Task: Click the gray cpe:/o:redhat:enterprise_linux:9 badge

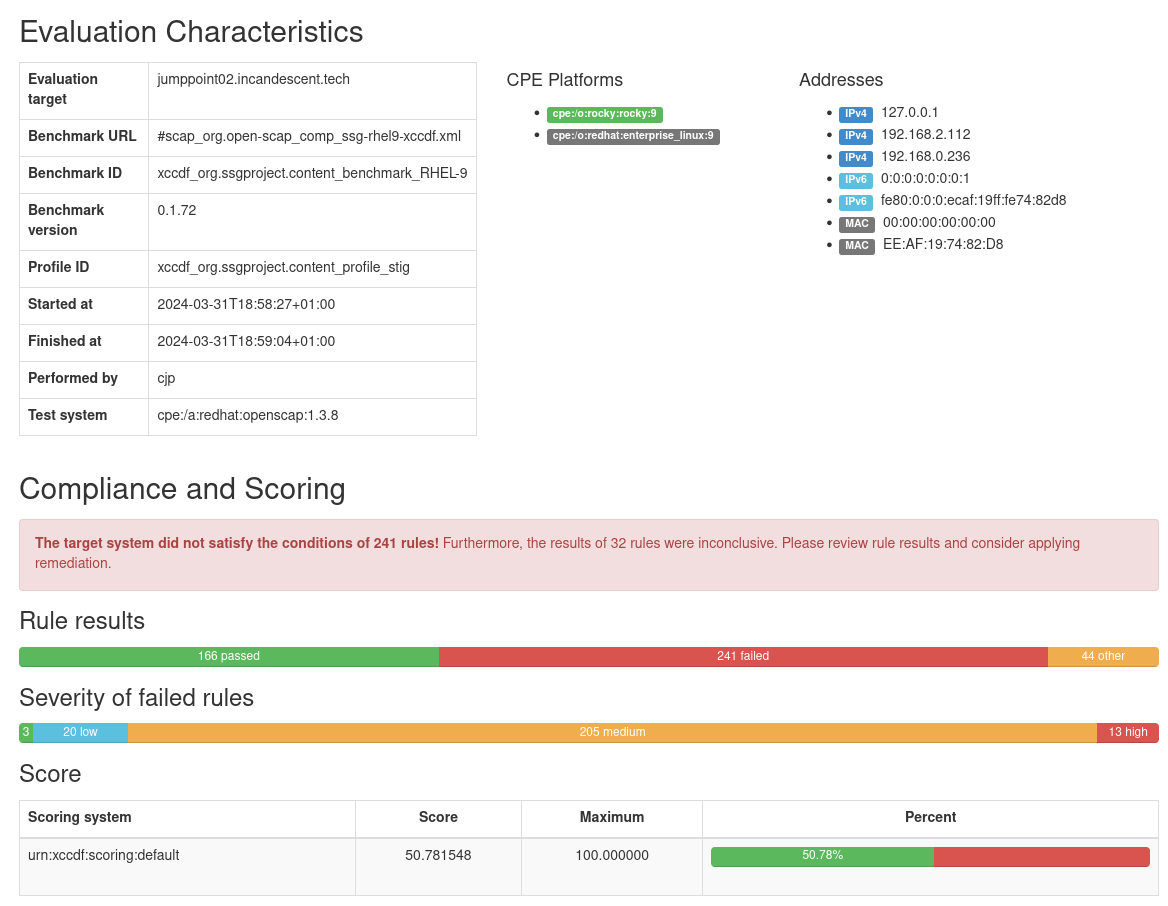Action: pyautogui.click(x=632, y=136)
